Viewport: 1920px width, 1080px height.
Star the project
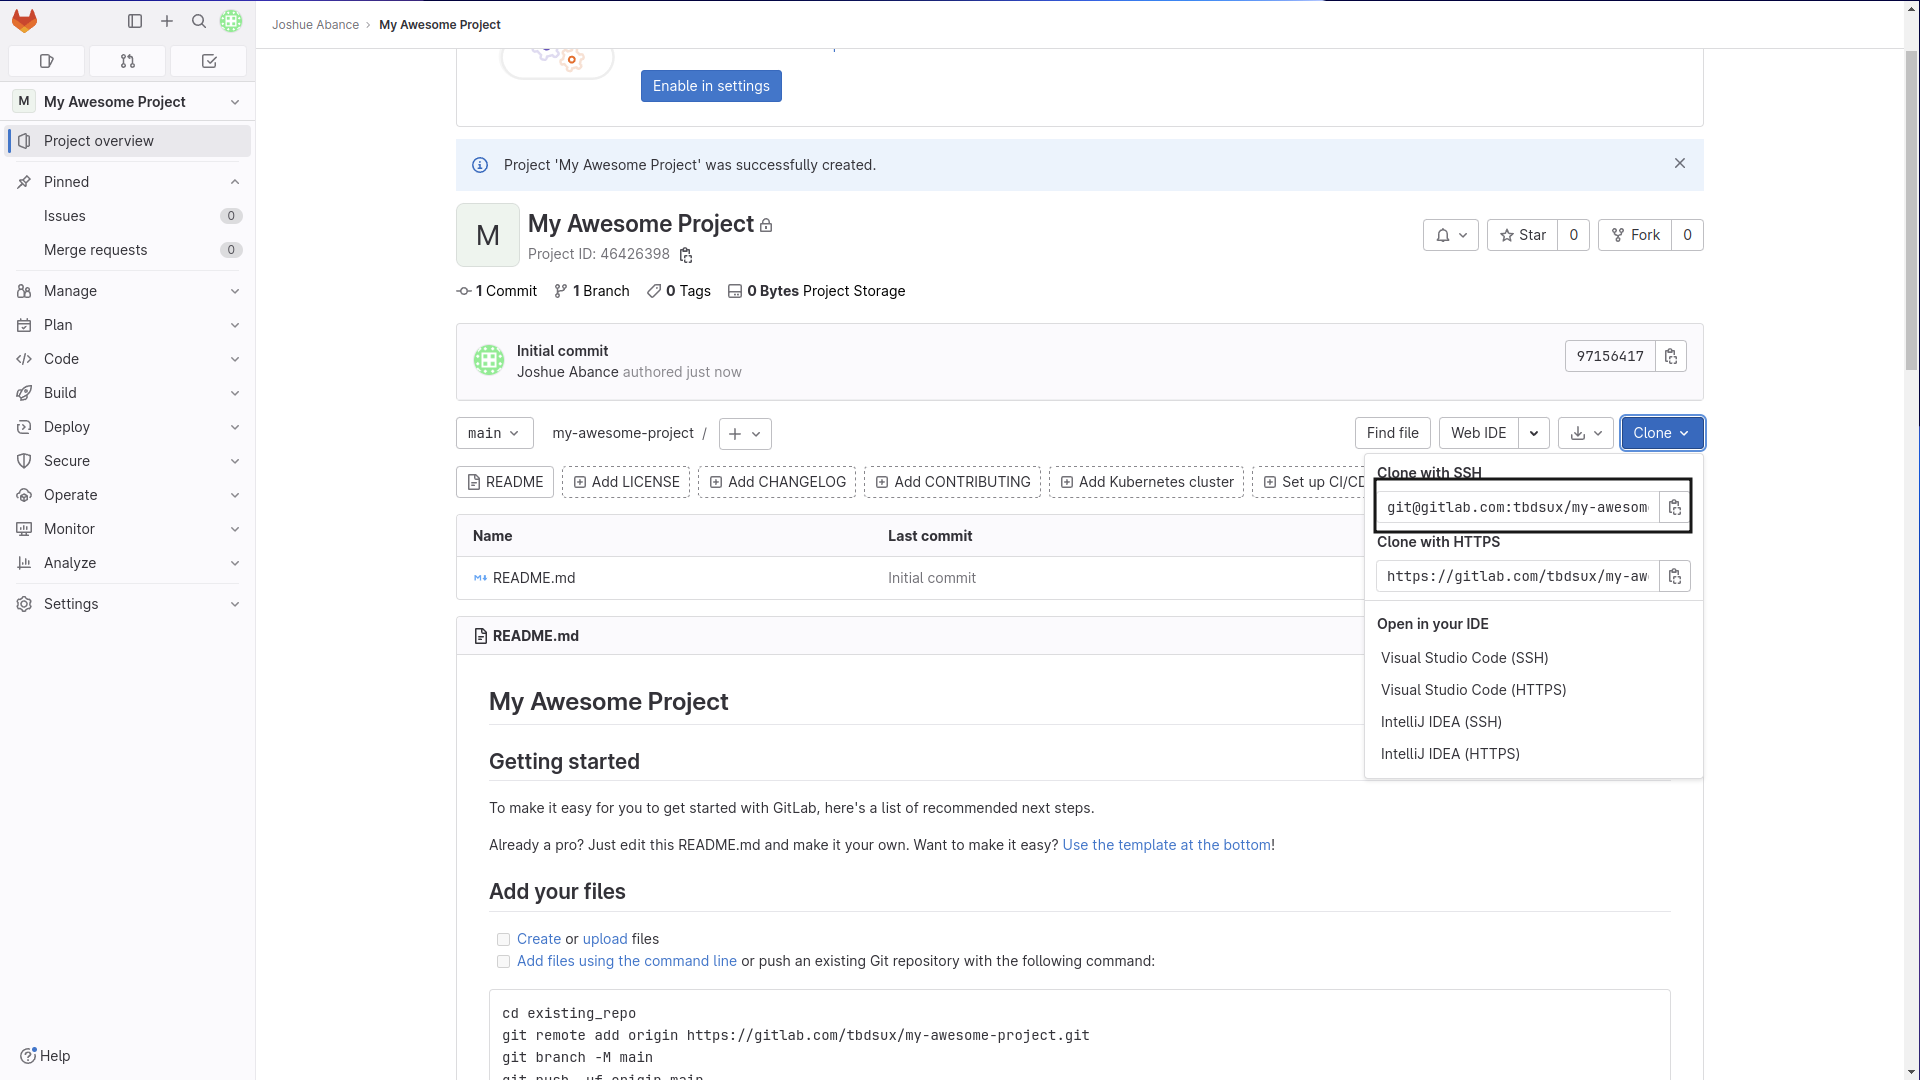[1522, 235]
